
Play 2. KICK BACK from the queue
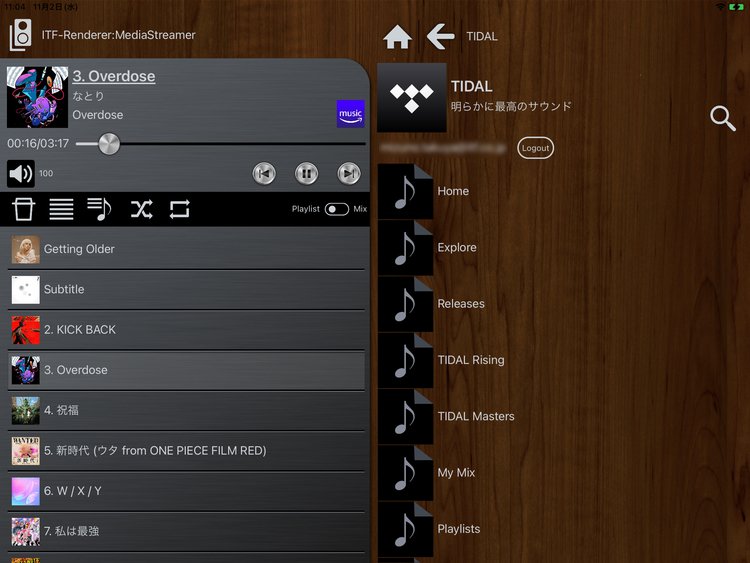(187, 330)
